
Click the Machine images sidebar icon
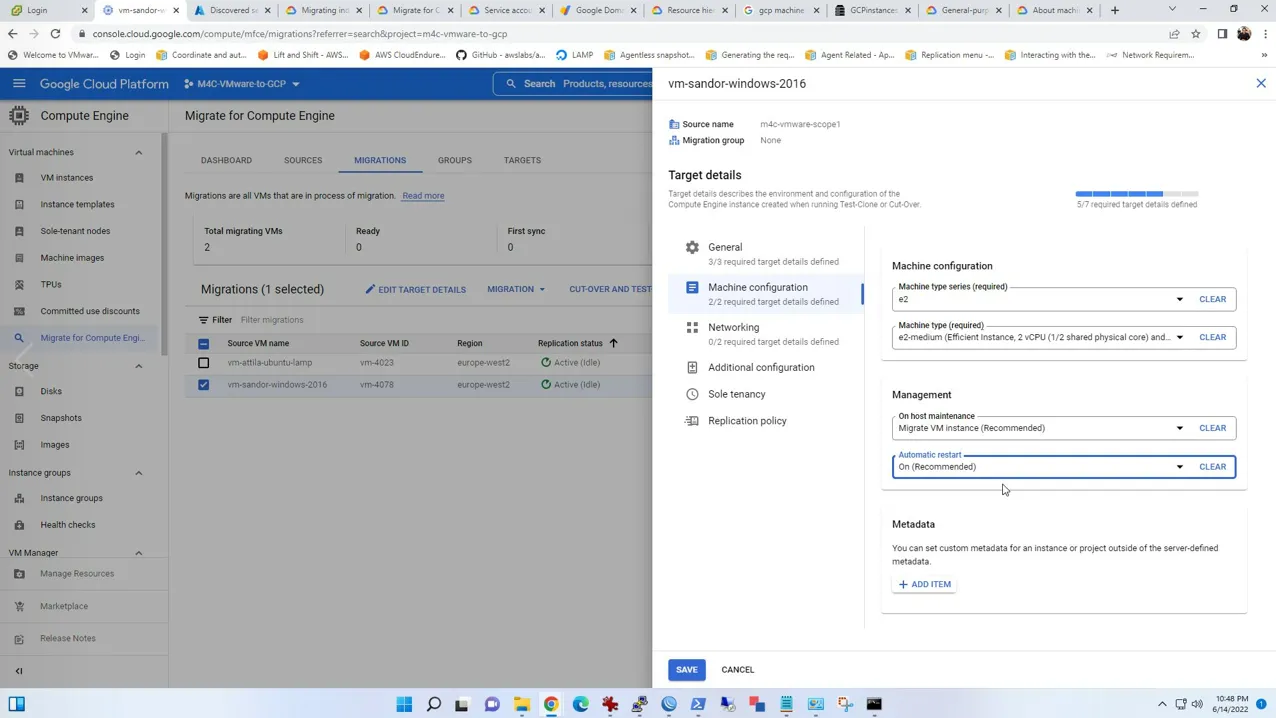19,258
